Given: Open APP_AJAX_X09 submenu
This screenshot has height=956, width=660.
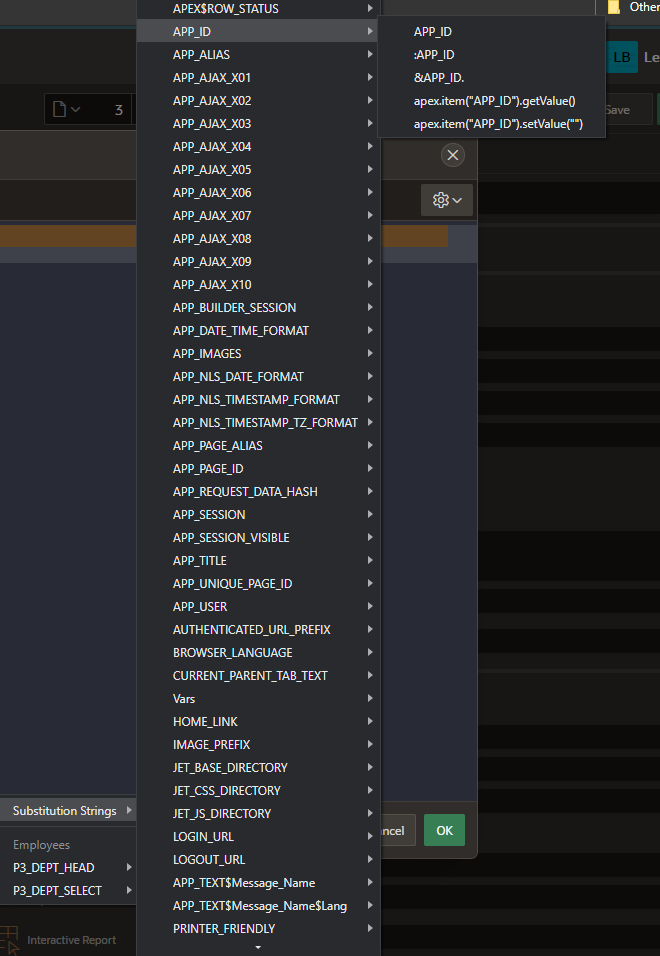Looking at the screenshot, I should [x=258, y=262].
